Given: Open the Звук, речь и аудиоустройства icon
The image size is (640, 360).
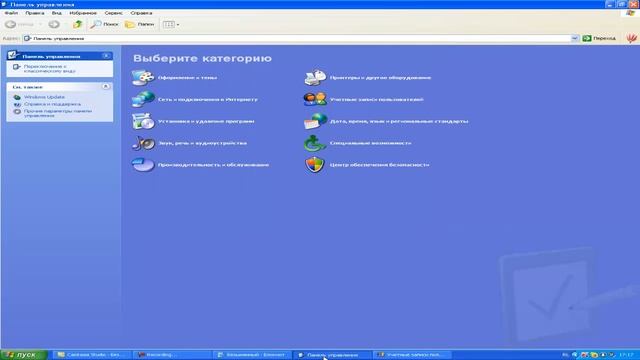Looking at the screenshot, I should (x=143, y=143).
